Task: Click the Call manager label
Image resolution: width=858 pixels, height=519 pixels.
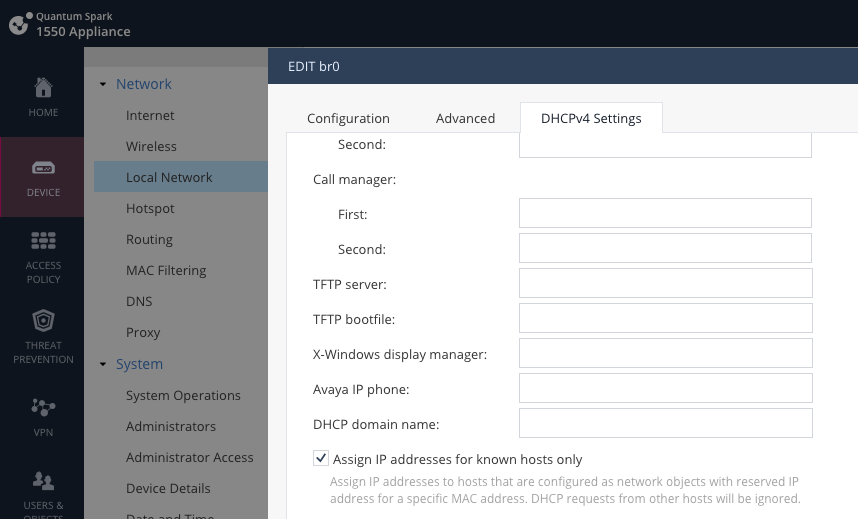Action: [x=354, y=180]
